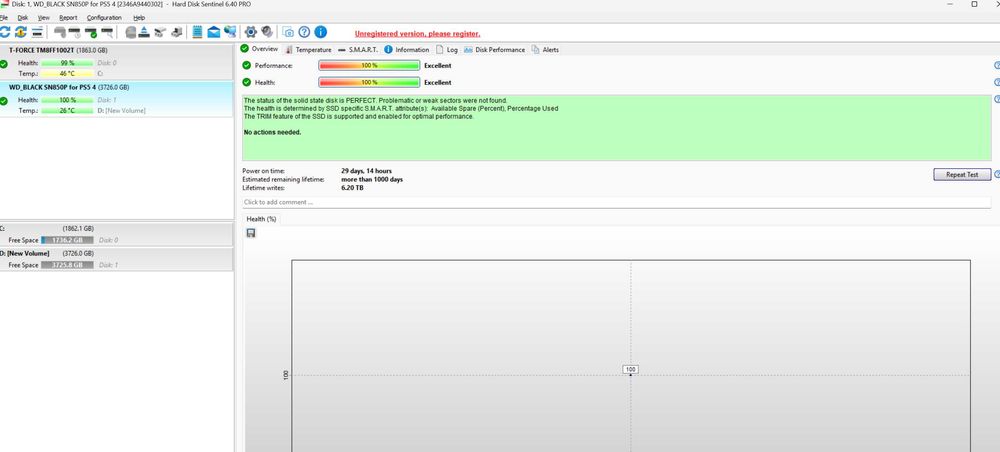Click the blue envelope email toolbar icon
The height and width of the screenshot is (452, 1000).
[214, 32]
